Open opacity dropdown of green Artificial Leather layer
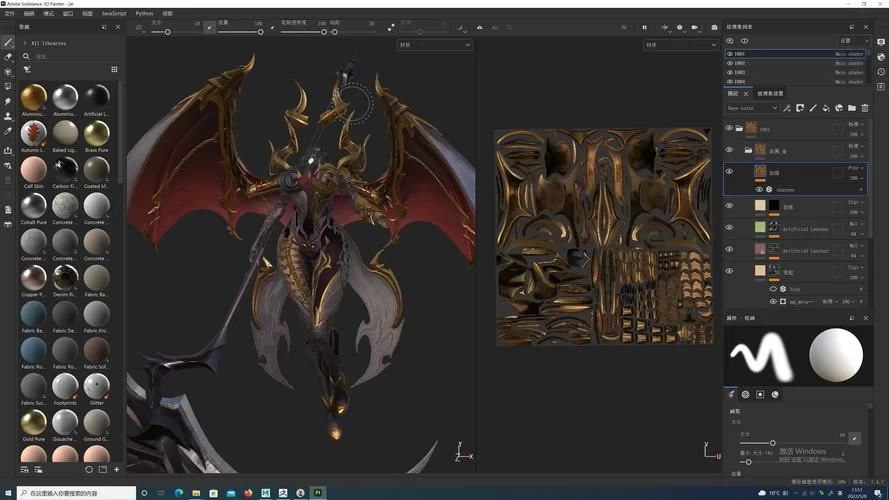 click(856, 234)
